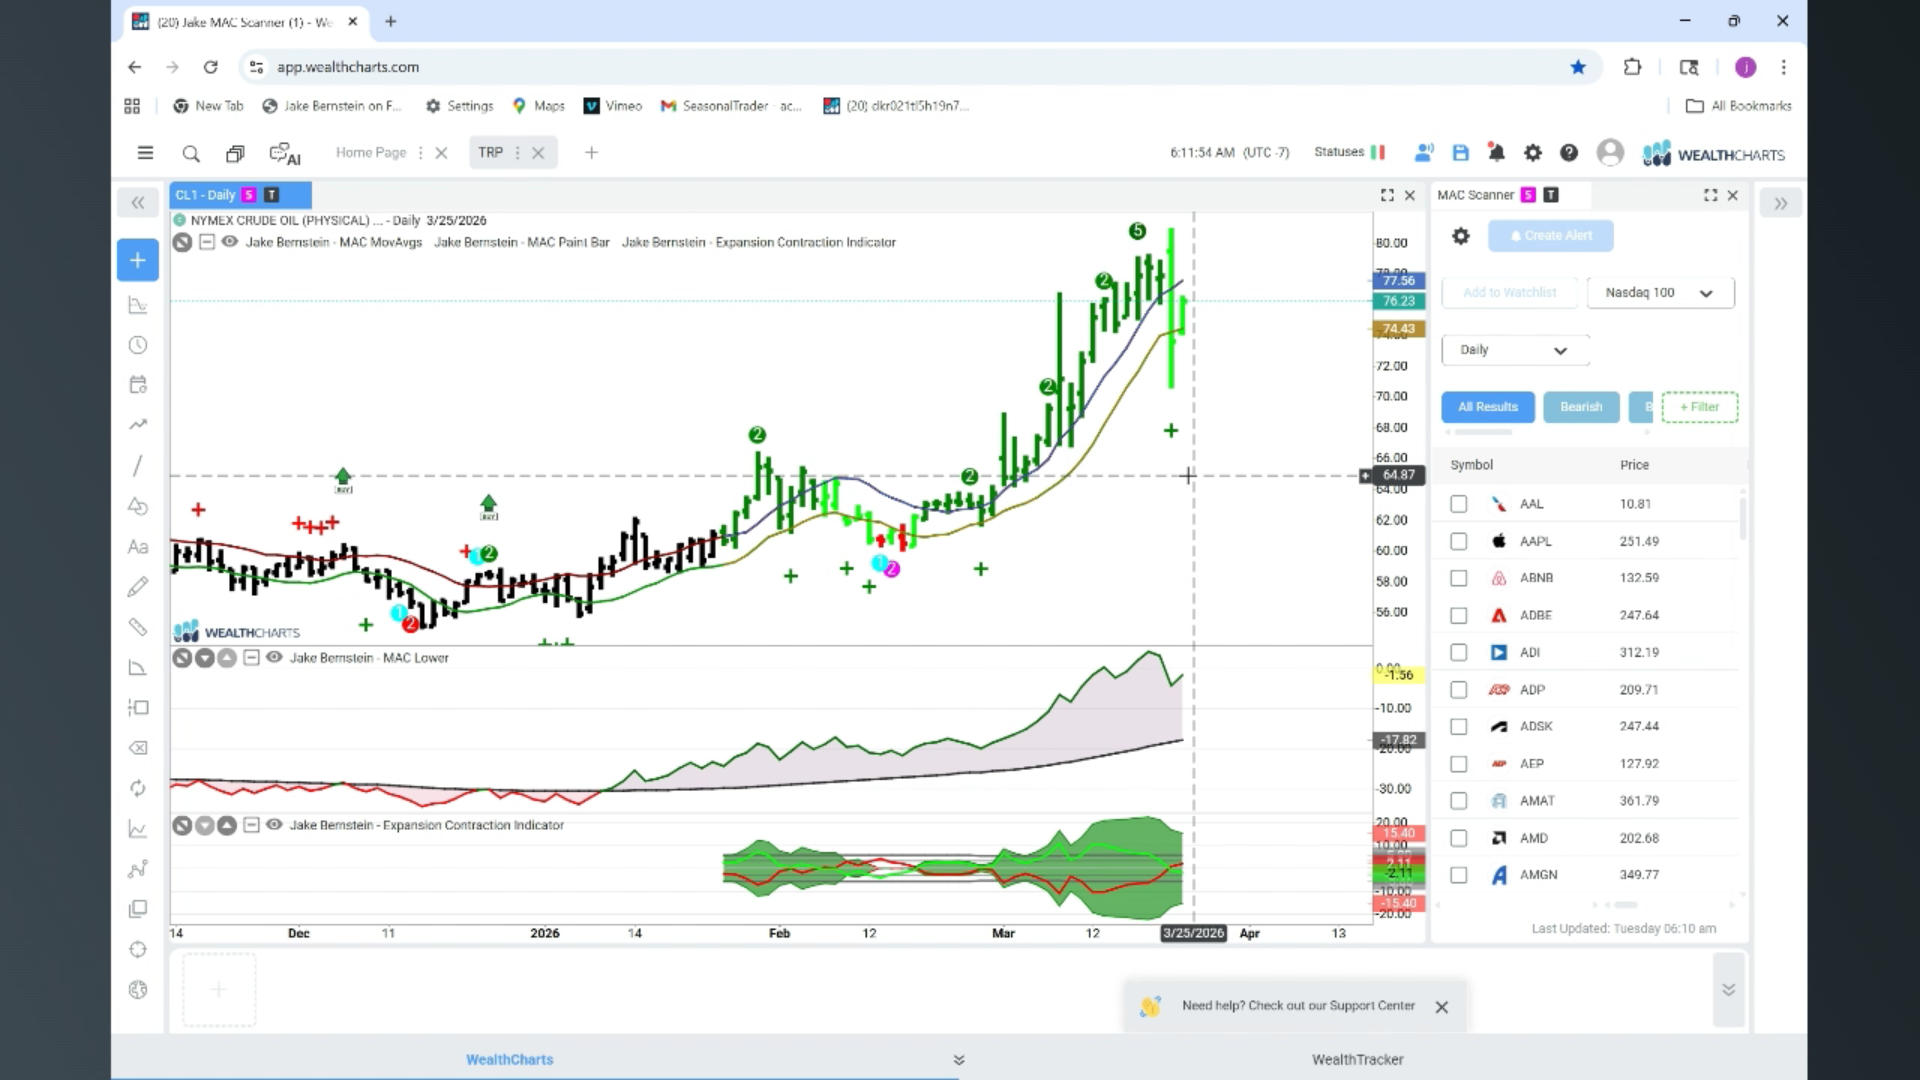Open the Nasdaq 100 watchlist dropdown
Image resolution: width=1920 pixels, height=1080 pixels.
tap(1660, 293)
